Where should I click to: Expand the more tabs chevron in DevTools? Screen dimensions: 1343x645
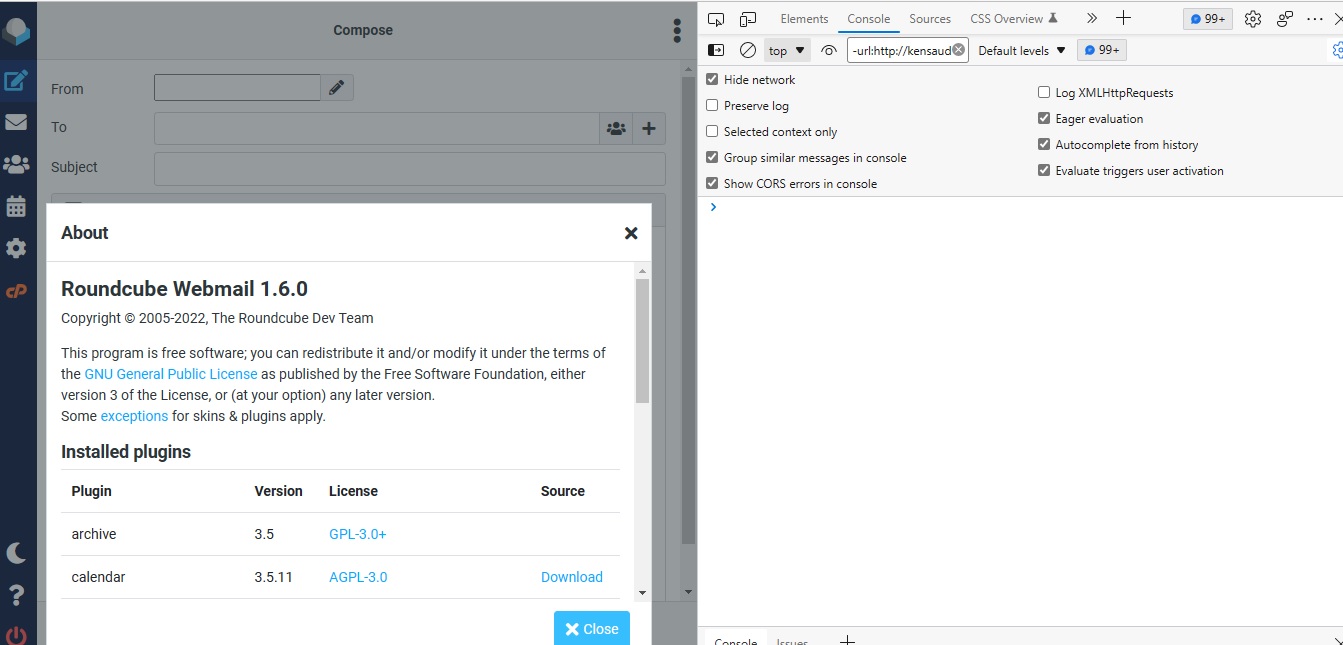(x=1091, y=17)
